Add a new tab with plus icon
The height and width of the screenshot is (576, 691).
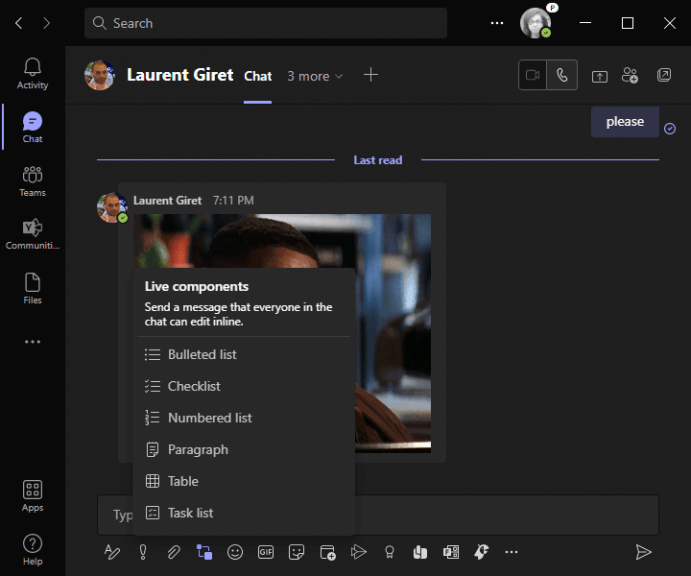[x=371, y=75]
